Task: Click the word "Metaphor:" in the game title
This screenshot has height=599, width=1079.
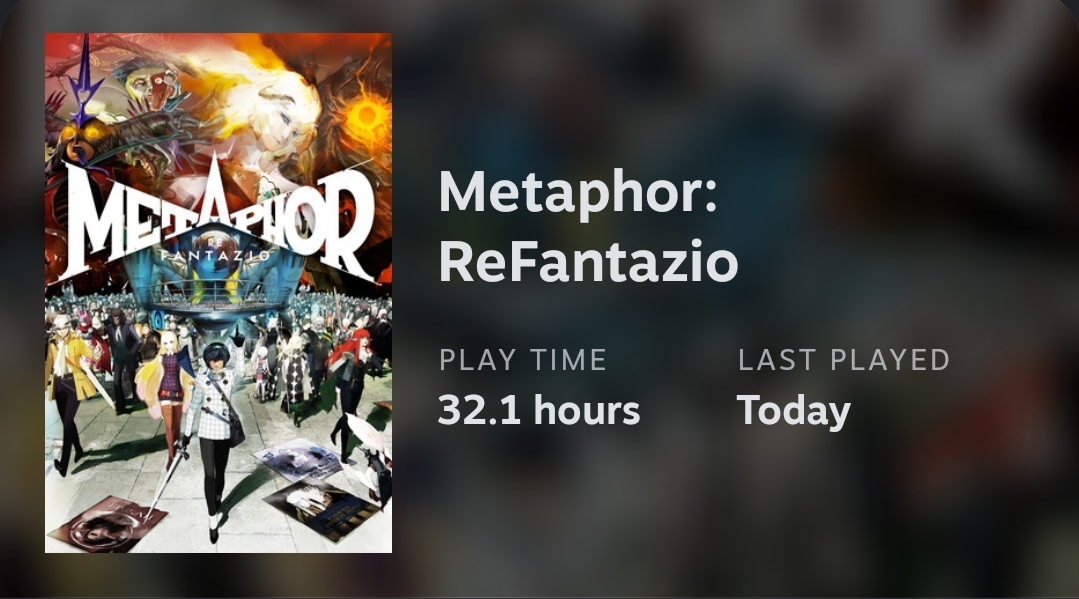Action: pyautogui.click(x=578, y=193)
